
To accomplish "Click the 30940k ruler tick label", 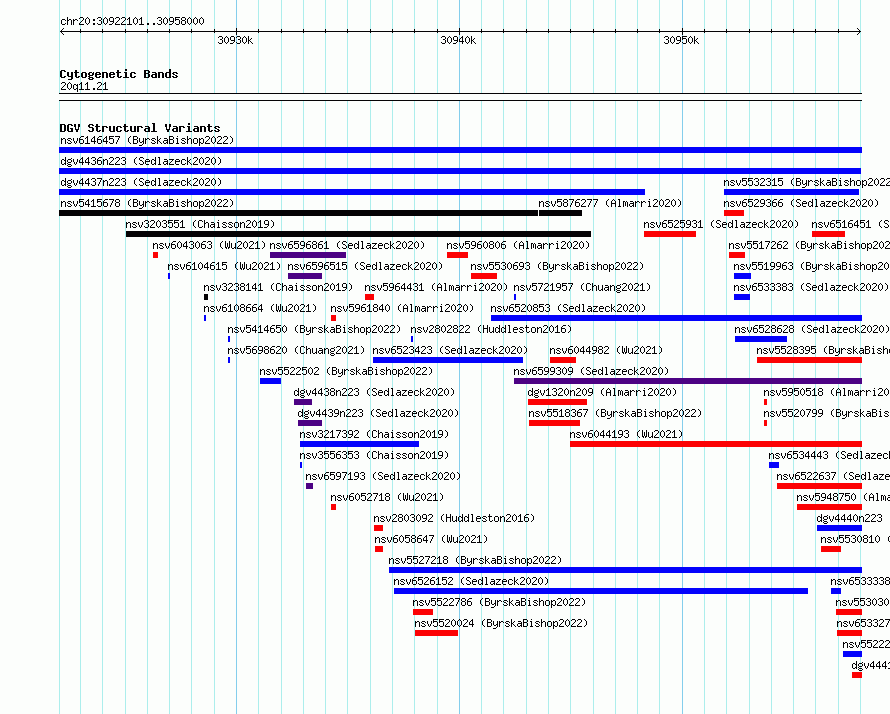I will [x=458, y=40].
